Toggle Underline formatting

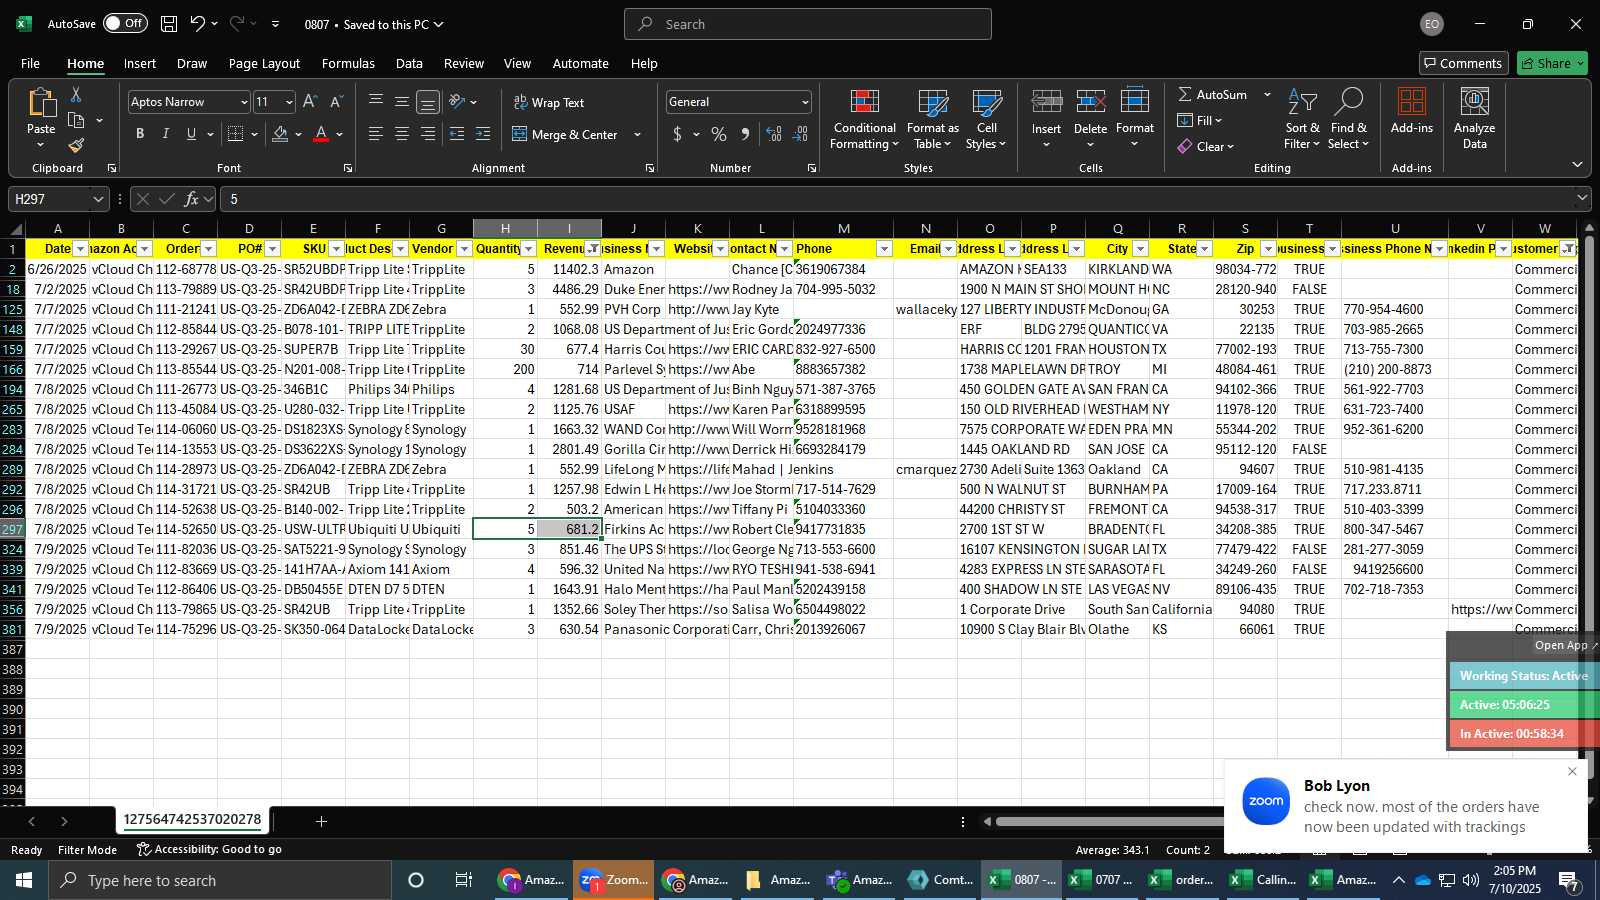coord(191,134)
